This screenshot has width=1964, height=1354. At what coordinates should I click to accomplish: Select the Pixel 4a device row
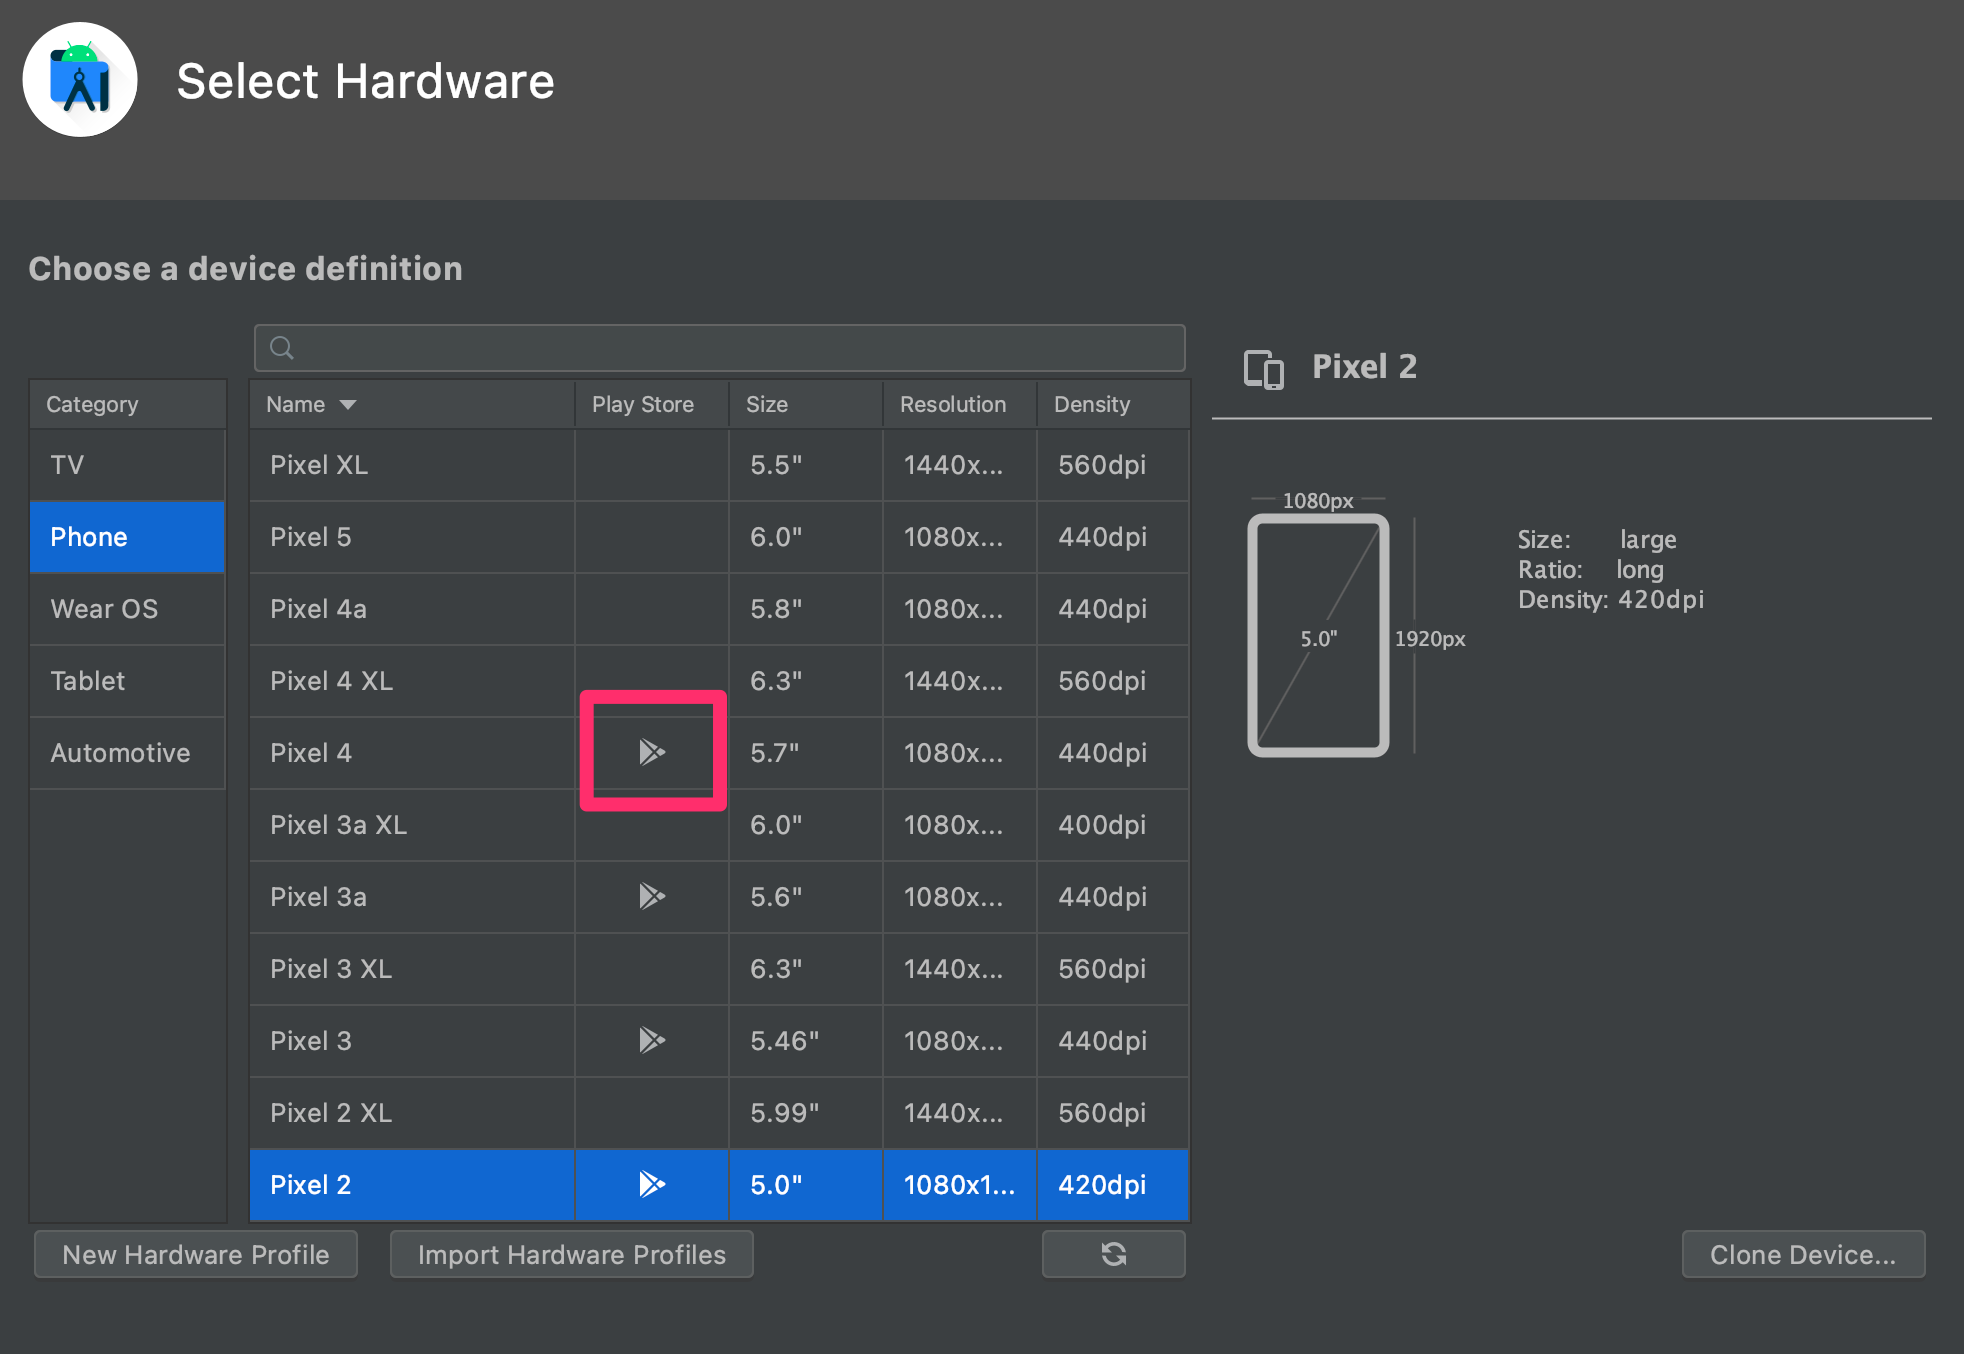pos(719,609)
